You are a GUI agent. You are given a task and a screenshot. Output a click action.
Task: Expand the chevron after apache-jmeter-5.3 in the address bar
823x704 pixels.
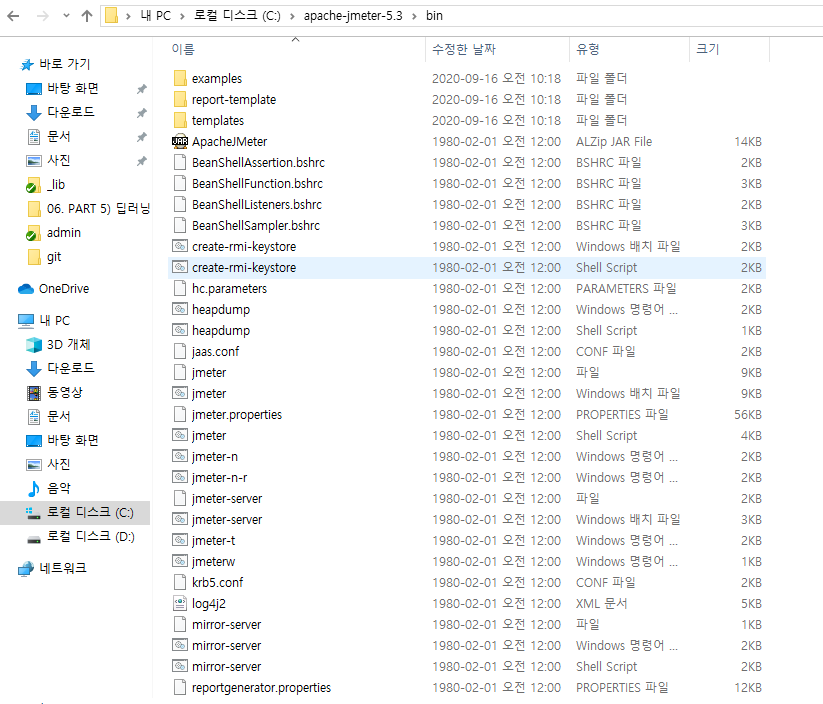pos(415,16)
